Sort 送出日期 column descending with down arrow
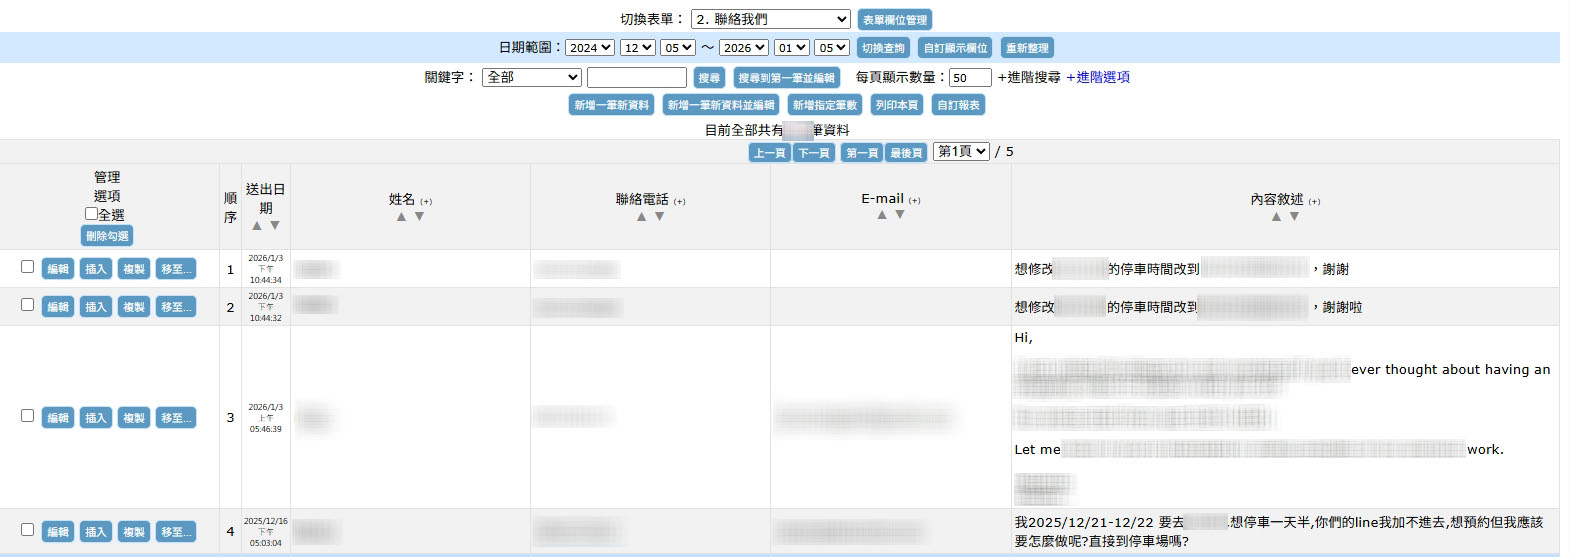 click(x=275, y=226)
